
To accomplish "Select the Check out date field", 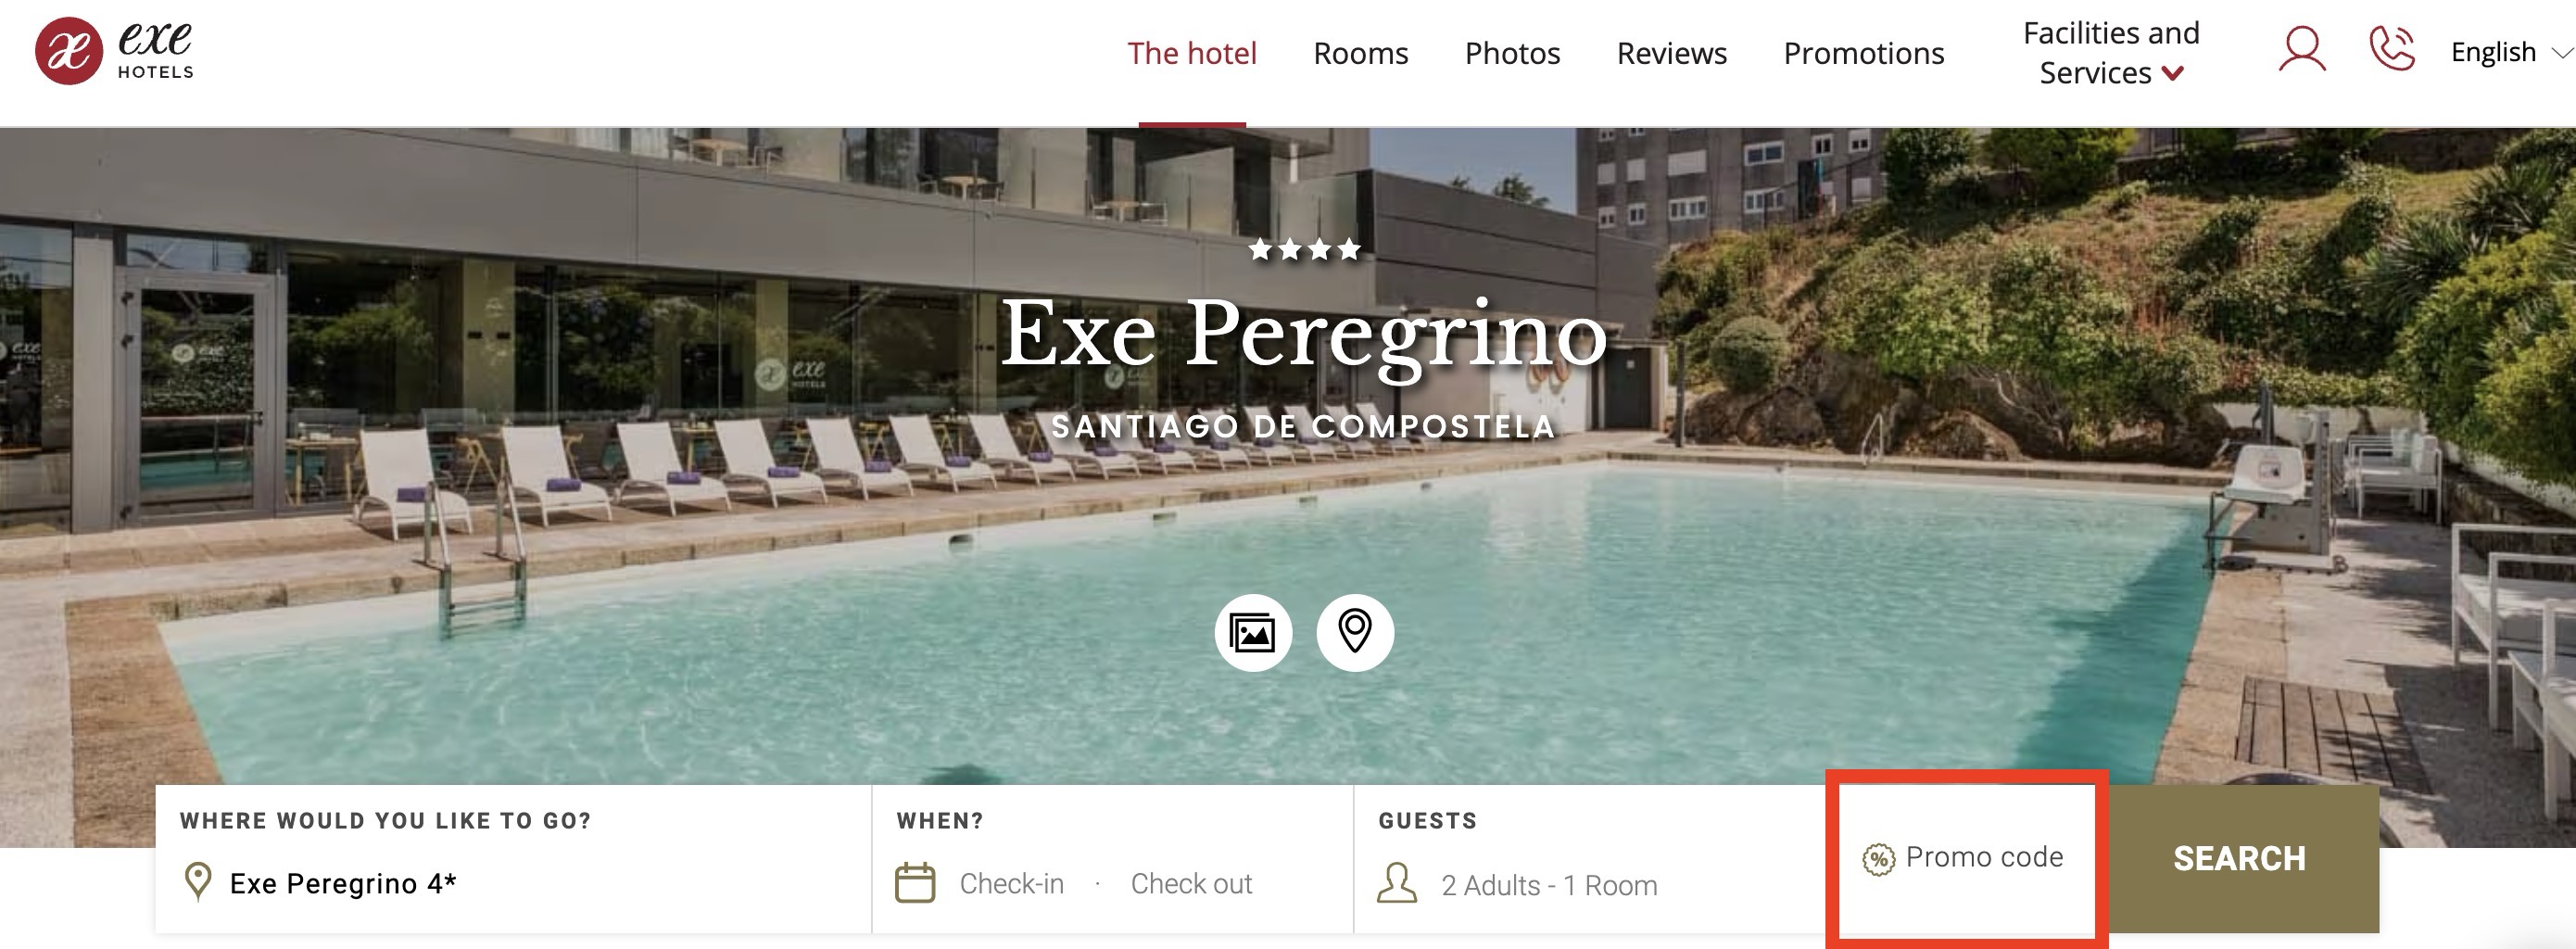I will tap(1191, 884).
